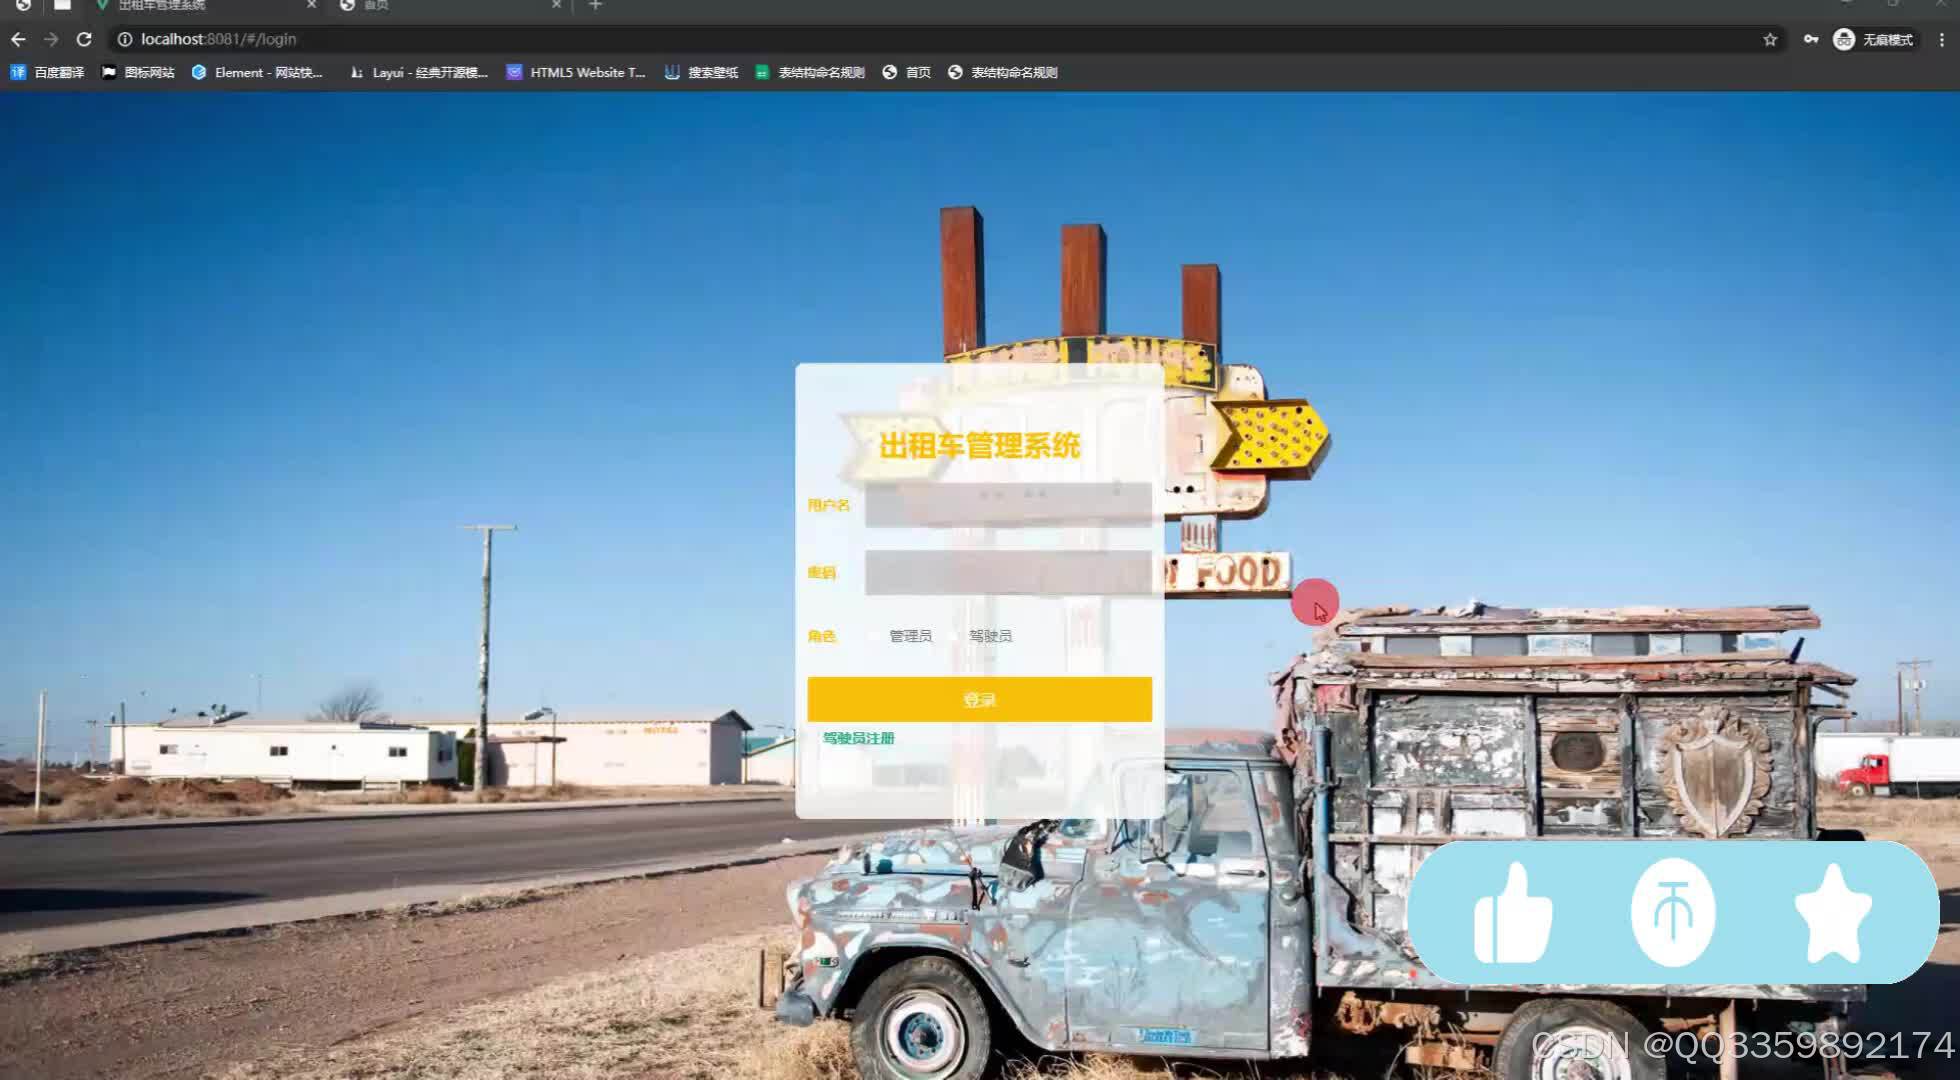Screen dimensions: 1960x1080
Task: Open the Element bookmark
Action: 257,72
